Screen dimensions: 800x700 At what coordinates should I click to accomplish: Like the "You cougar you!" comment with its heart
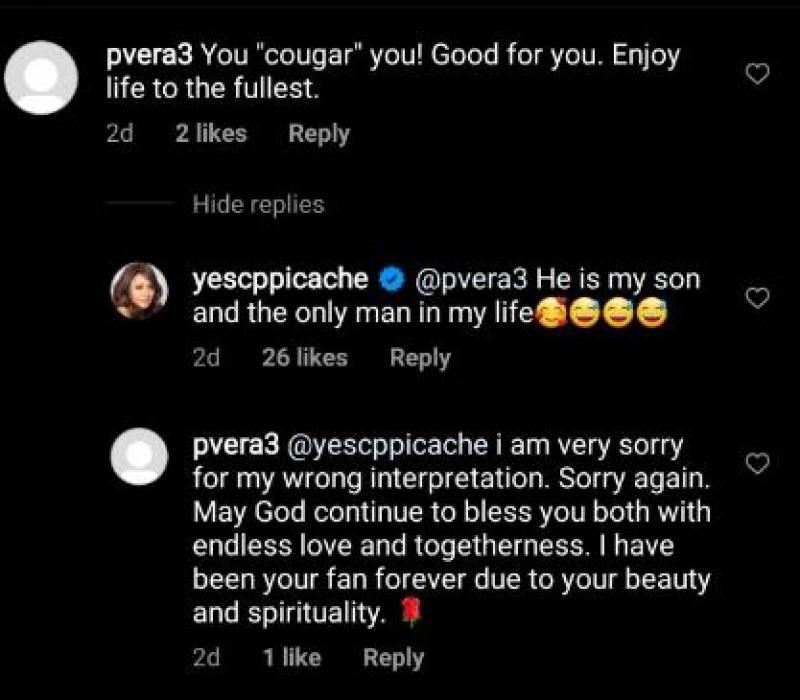pyautogui.click(x=759, y=73)
